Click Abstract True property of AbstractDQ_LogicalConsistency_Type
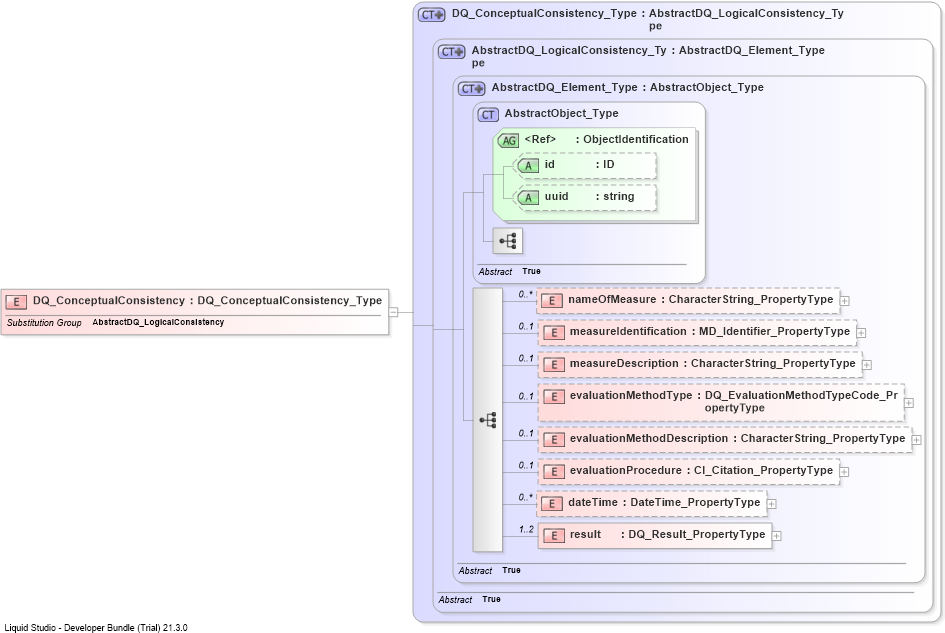 [469, 599]
